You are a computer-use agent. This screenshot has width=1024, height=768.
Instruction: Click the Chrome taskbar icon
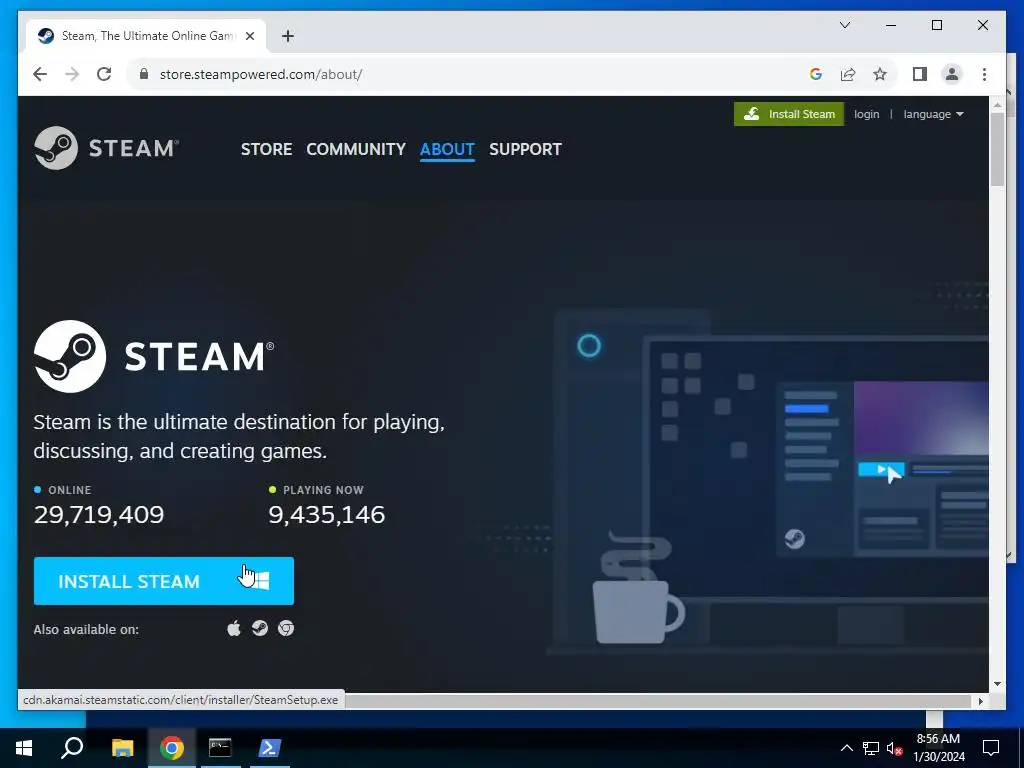(172, 748)
